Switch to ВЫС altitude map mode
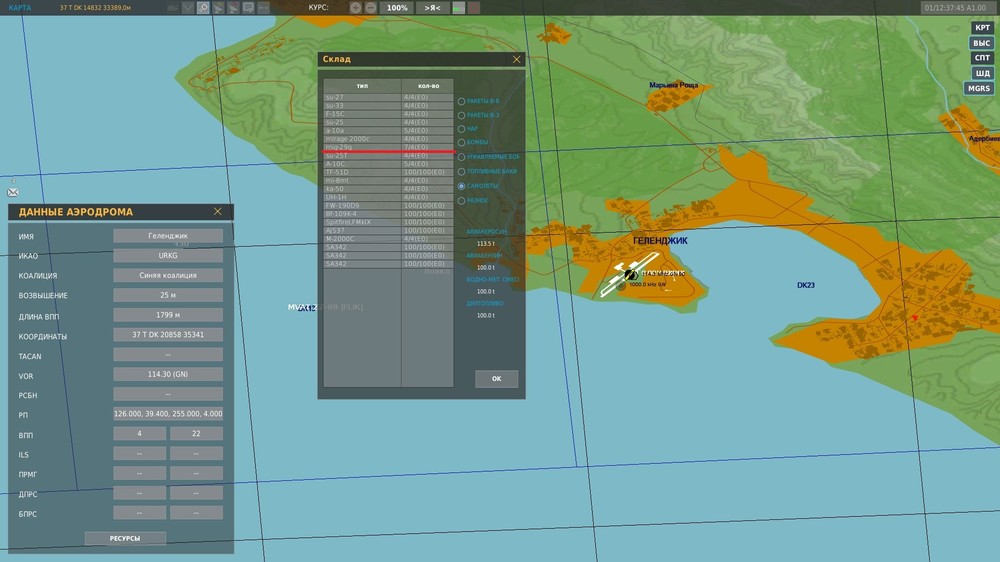This screenshot has width=1000, height=562. tap(982, 43)
